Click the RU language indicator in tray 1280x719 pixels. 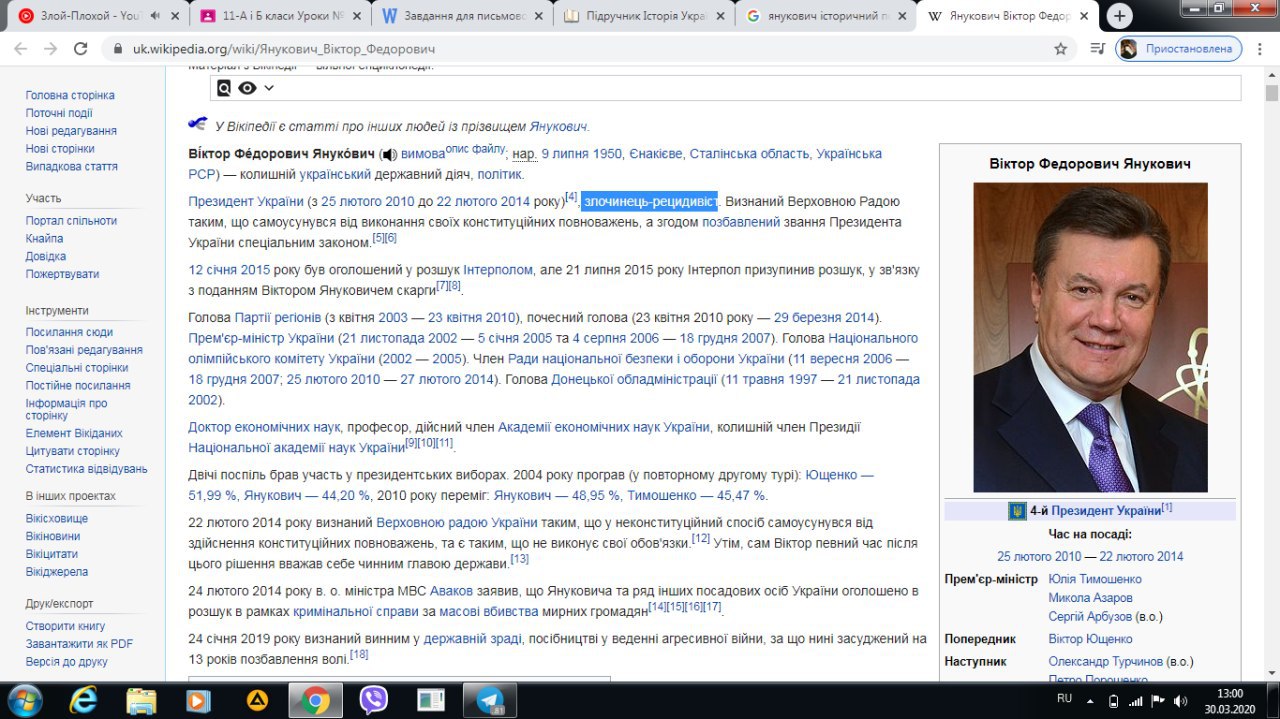point(1065,699)
